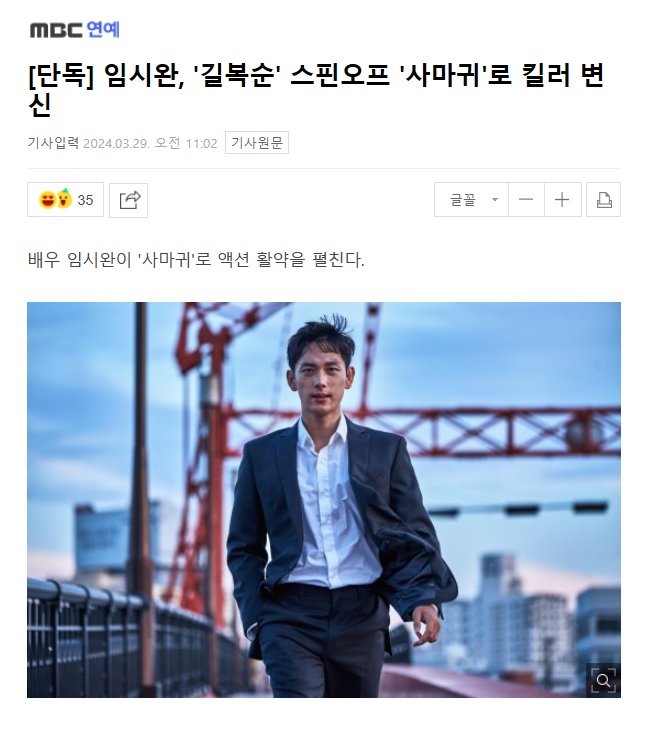The width and height of the screenshot is (671, 738).
Task: Decrease font size with minus button
Action: point(526,200)
